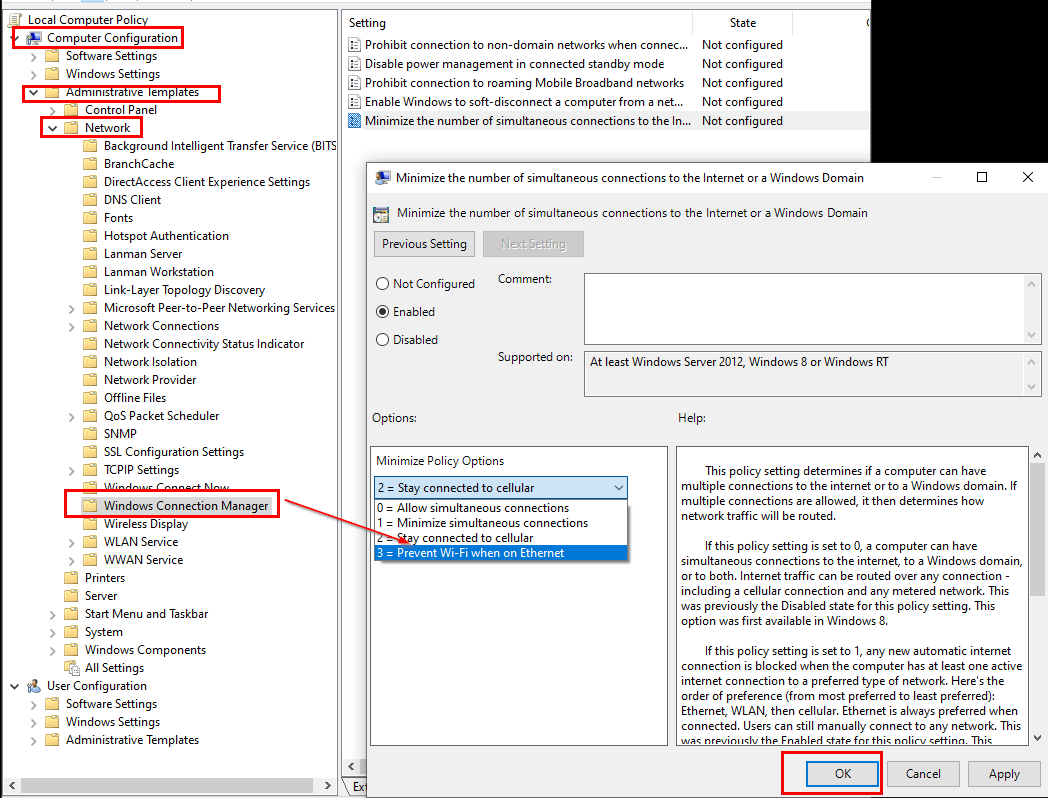Confirm with the OK button
Screen dimensions: 1048x798
click(x=842, y=774)
